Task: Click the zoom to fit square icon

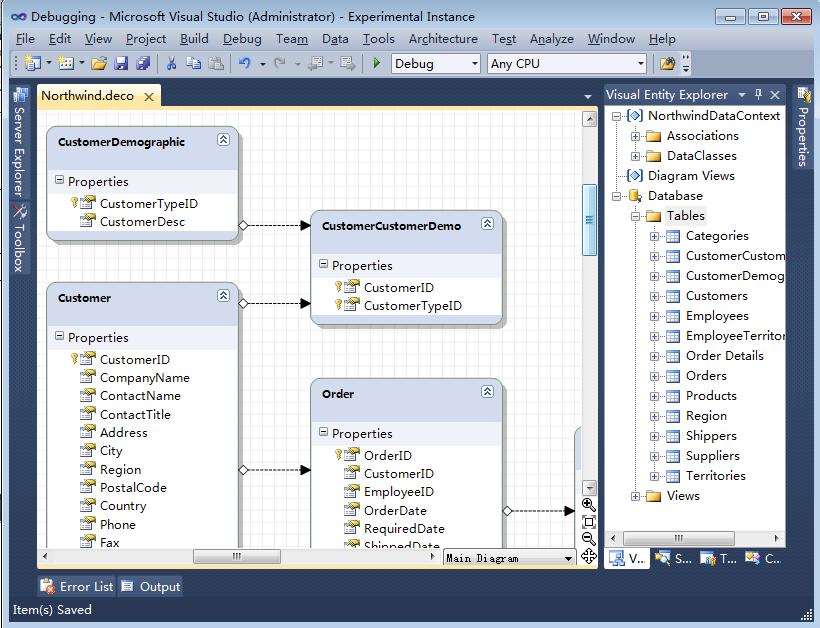Action: point(589,522)
